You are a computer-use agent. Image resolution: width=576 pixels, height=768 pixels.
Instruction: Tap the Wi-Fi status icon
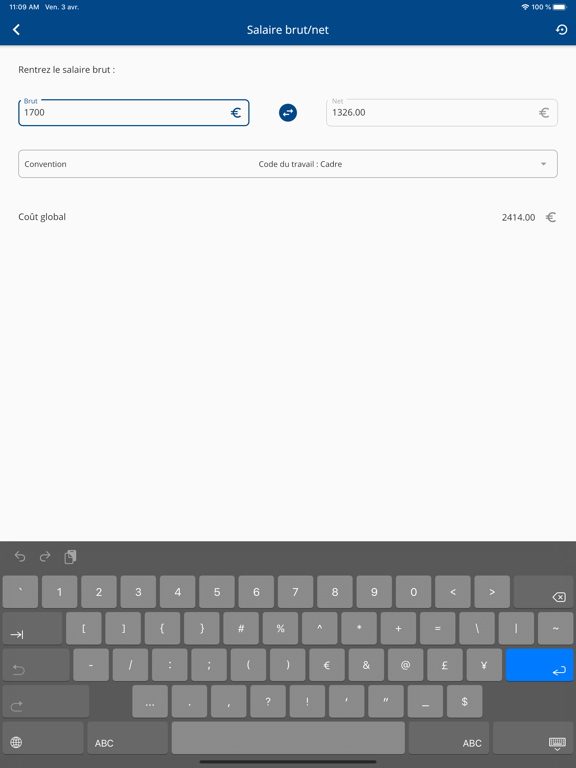525,7
